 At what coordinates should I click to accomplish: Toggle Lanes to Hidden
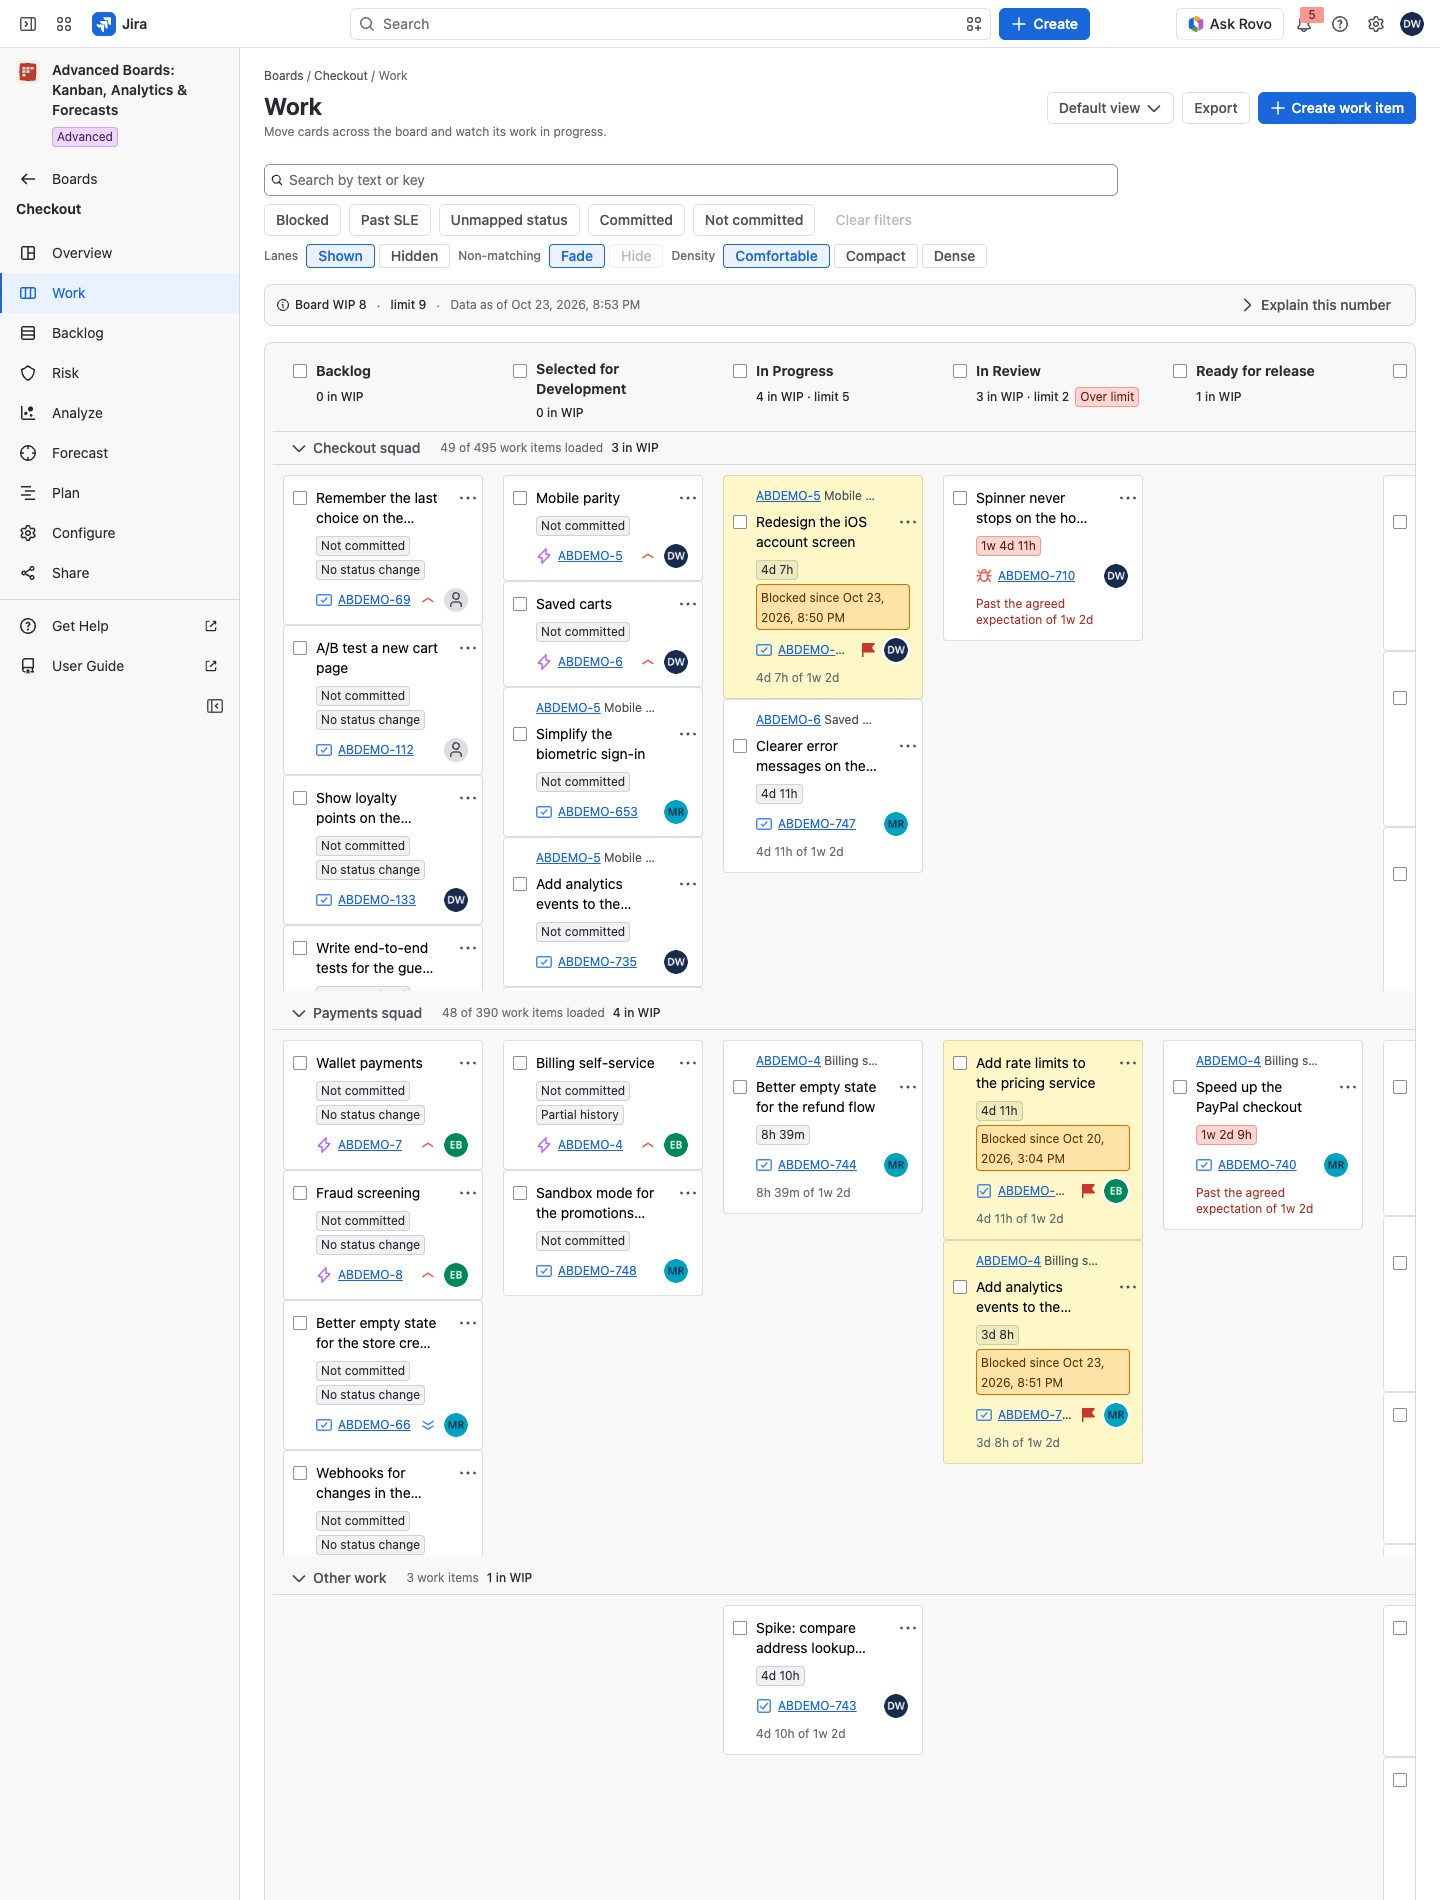pyautogui.click(x=414, y=256)
